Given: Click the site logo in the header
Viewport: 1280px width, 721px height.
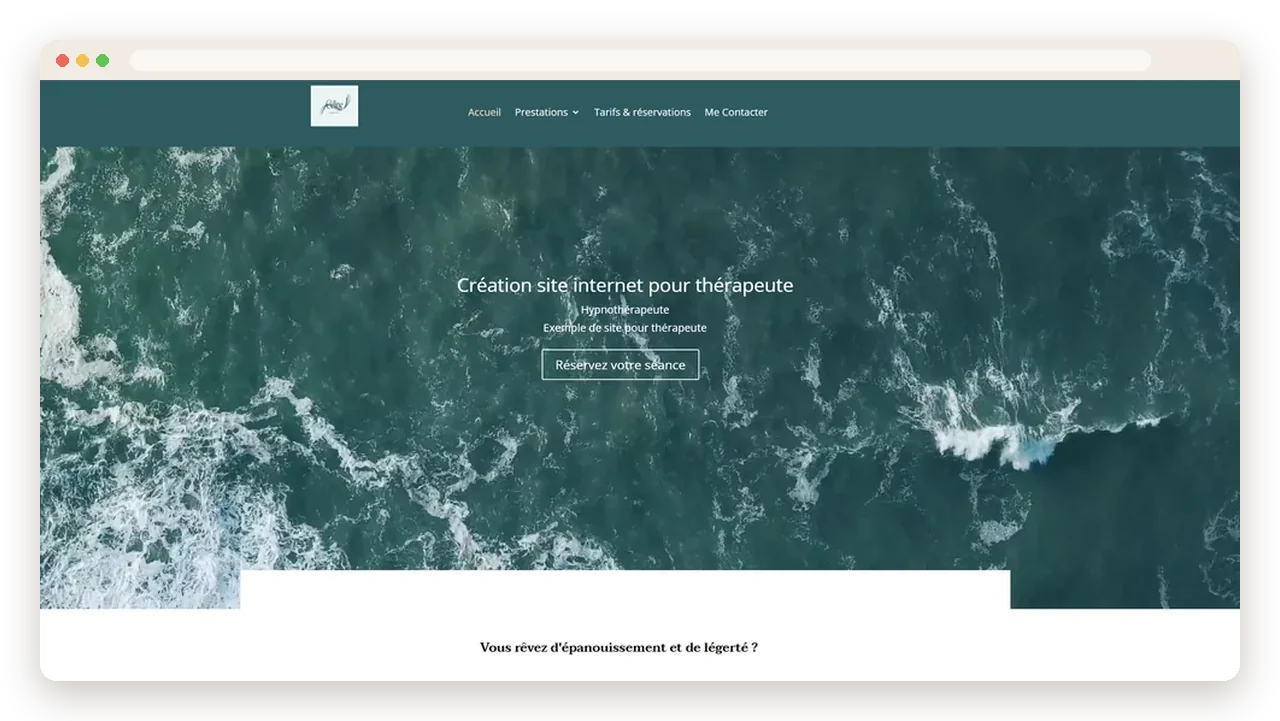Looking at the screenshot, I should (x=334, y=106).
